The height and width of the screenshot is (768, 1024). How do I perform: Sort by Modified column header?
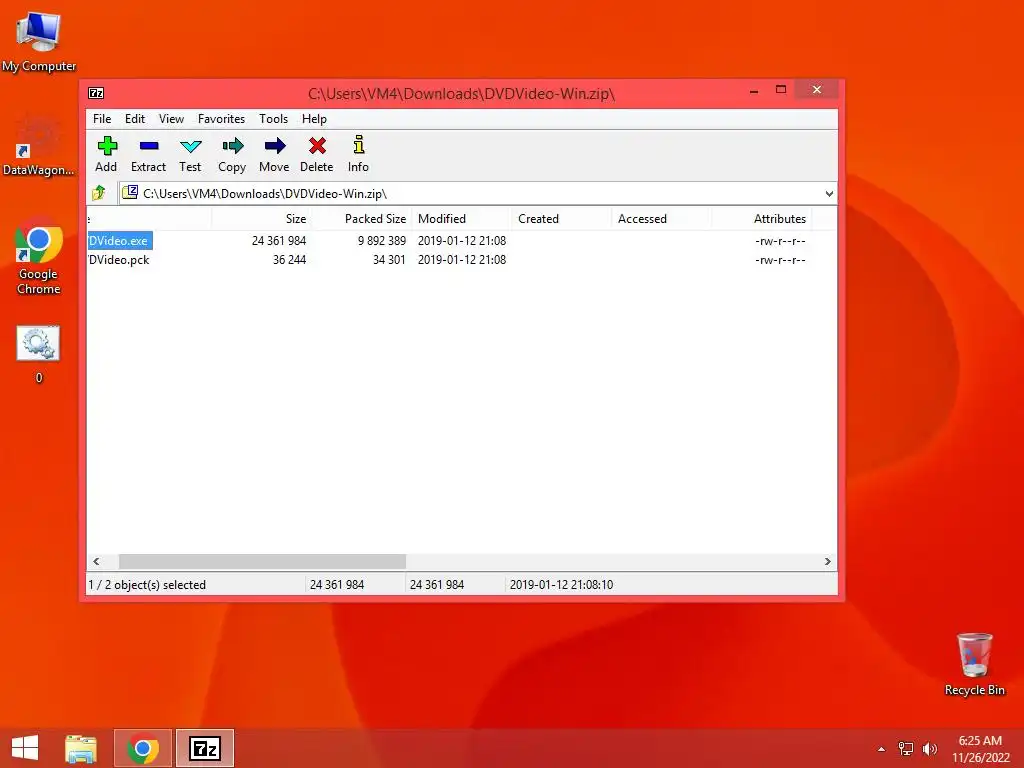click(461, 219)
